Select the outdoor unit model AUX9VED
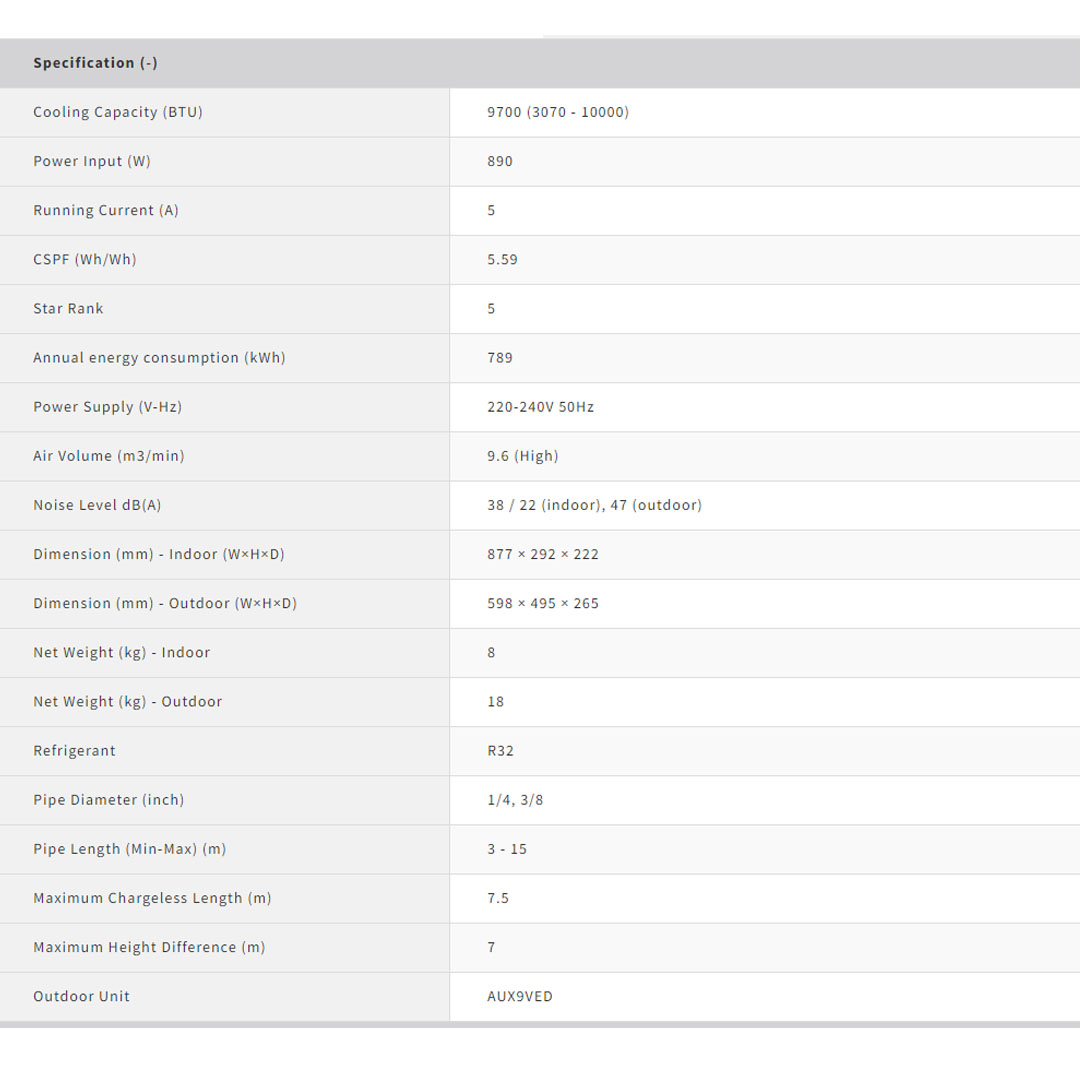Image resolution: width=1080 pixels, height=1080 pixels. (520, 996)
